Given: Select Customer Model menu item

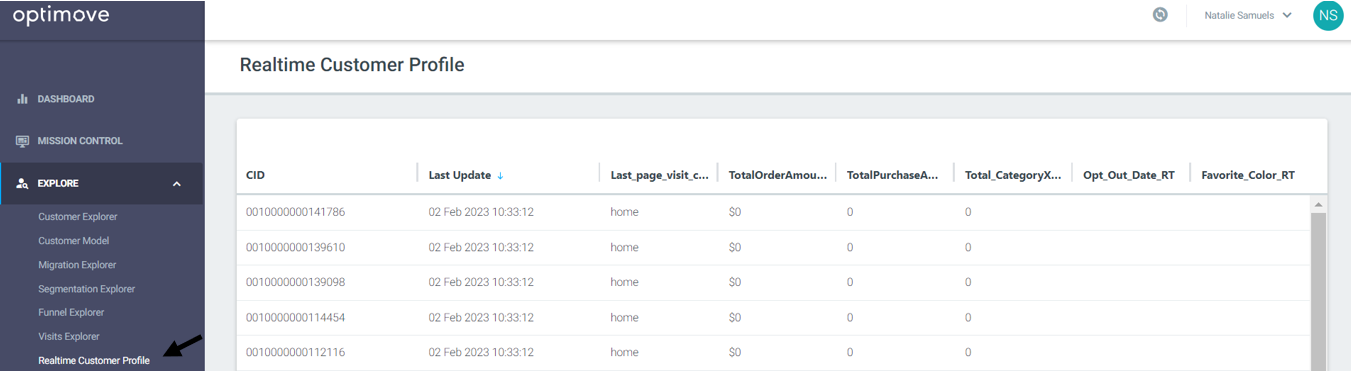Looking at the screenshot, I should coord(73,241).
